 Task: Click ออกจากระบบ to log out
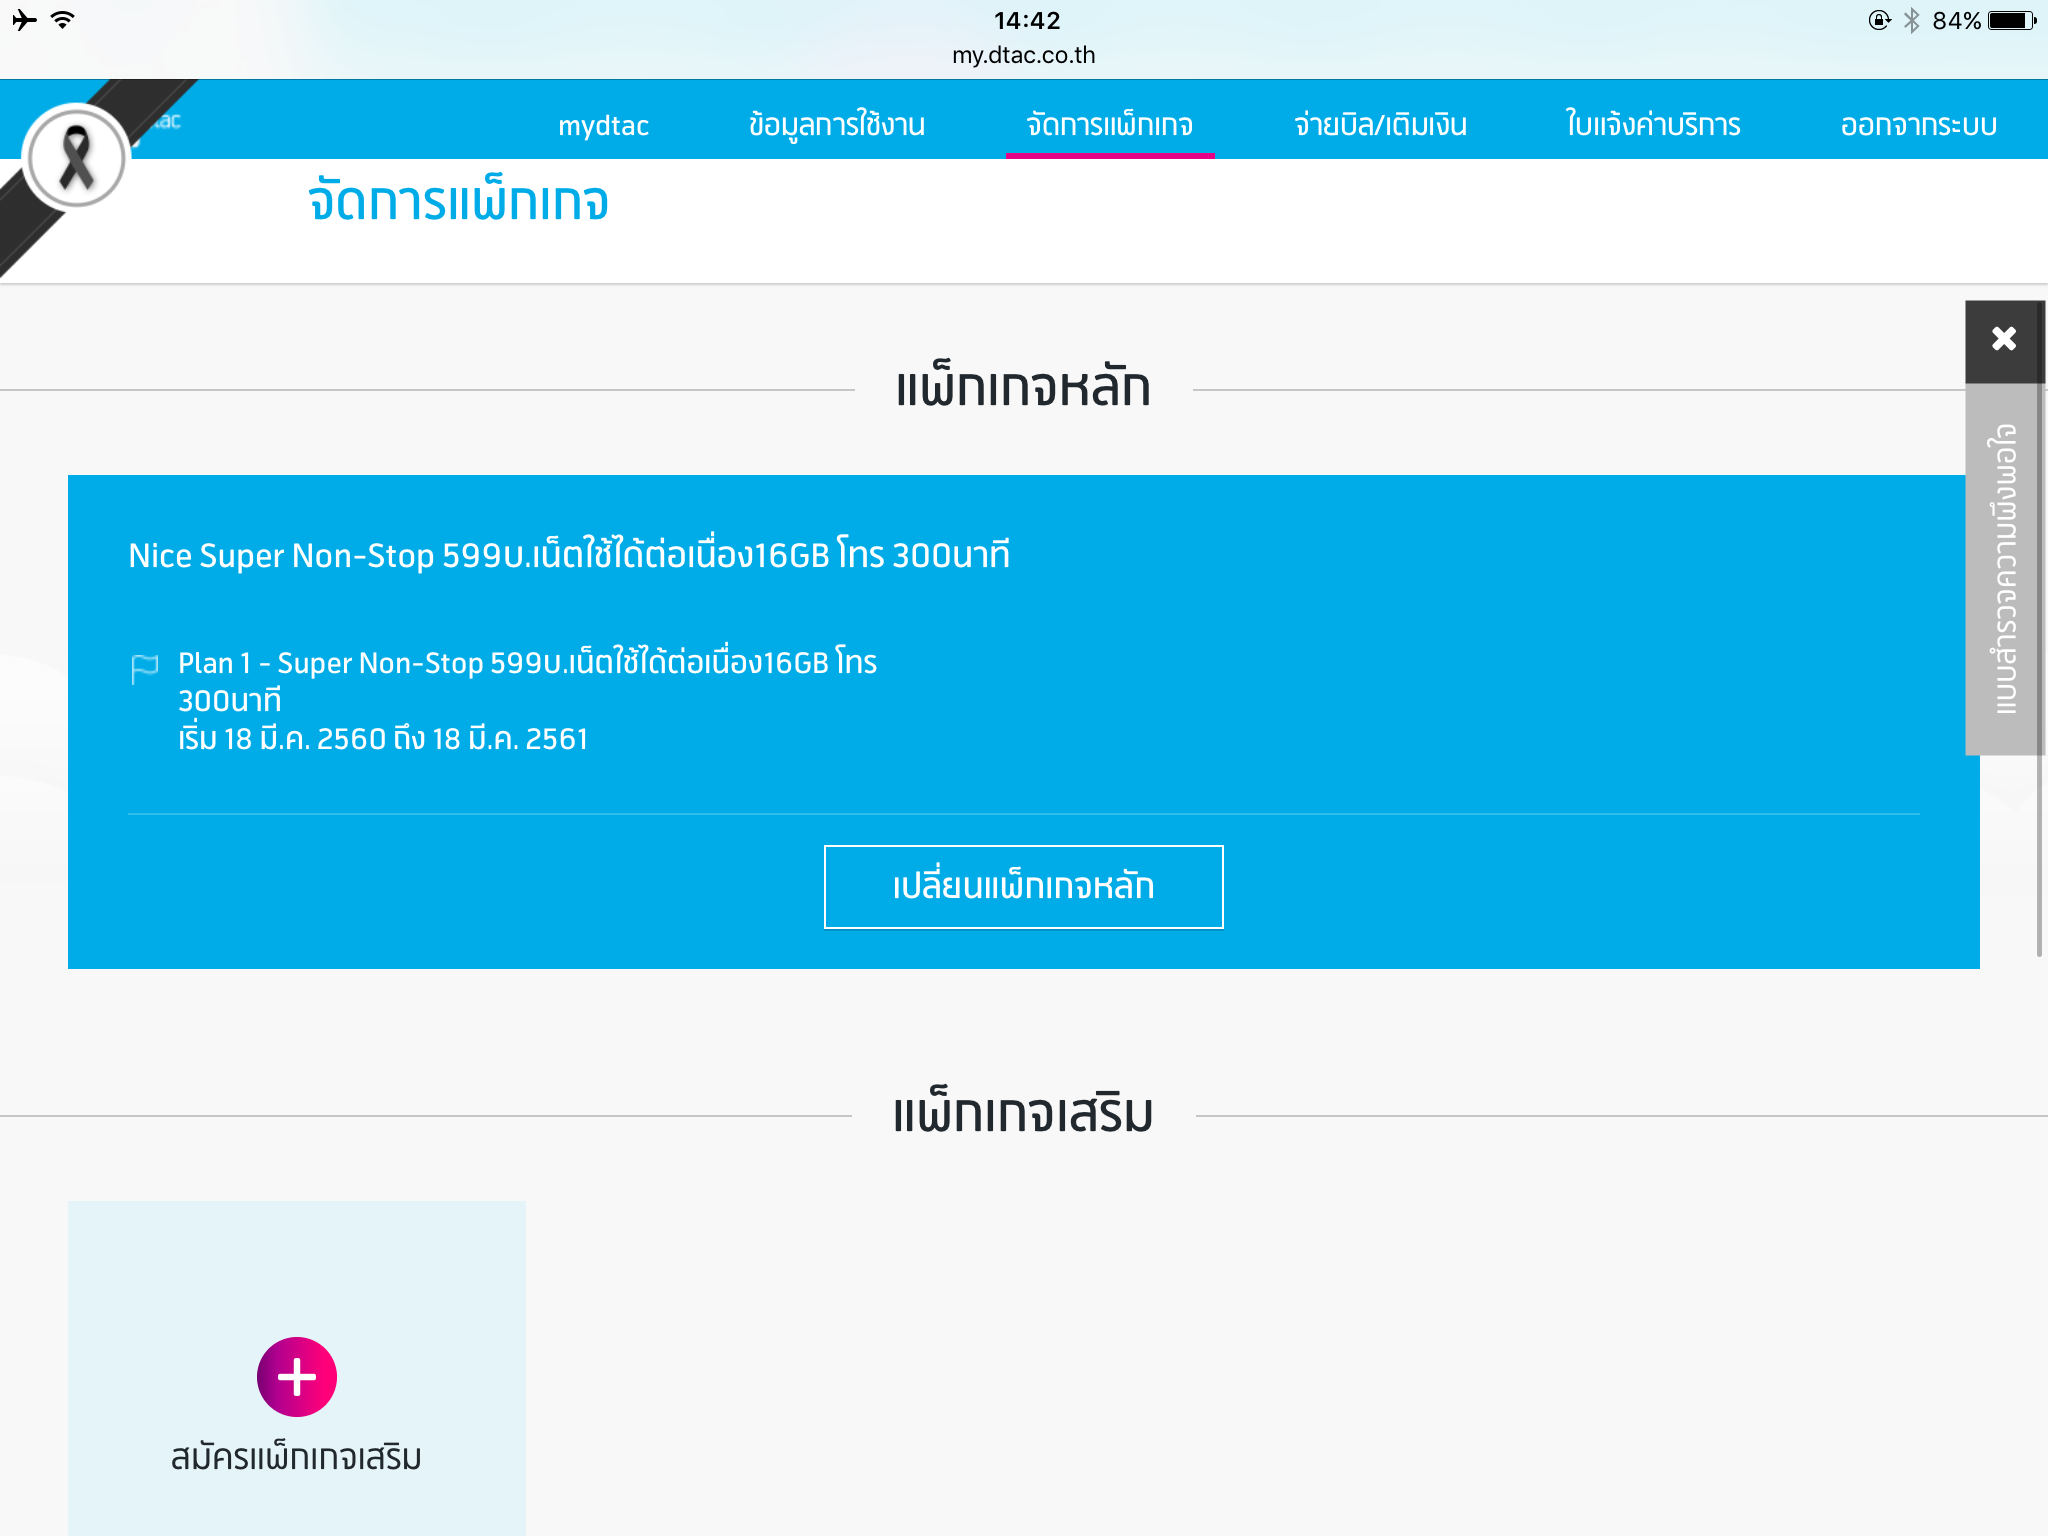[x=1918, y=125]
